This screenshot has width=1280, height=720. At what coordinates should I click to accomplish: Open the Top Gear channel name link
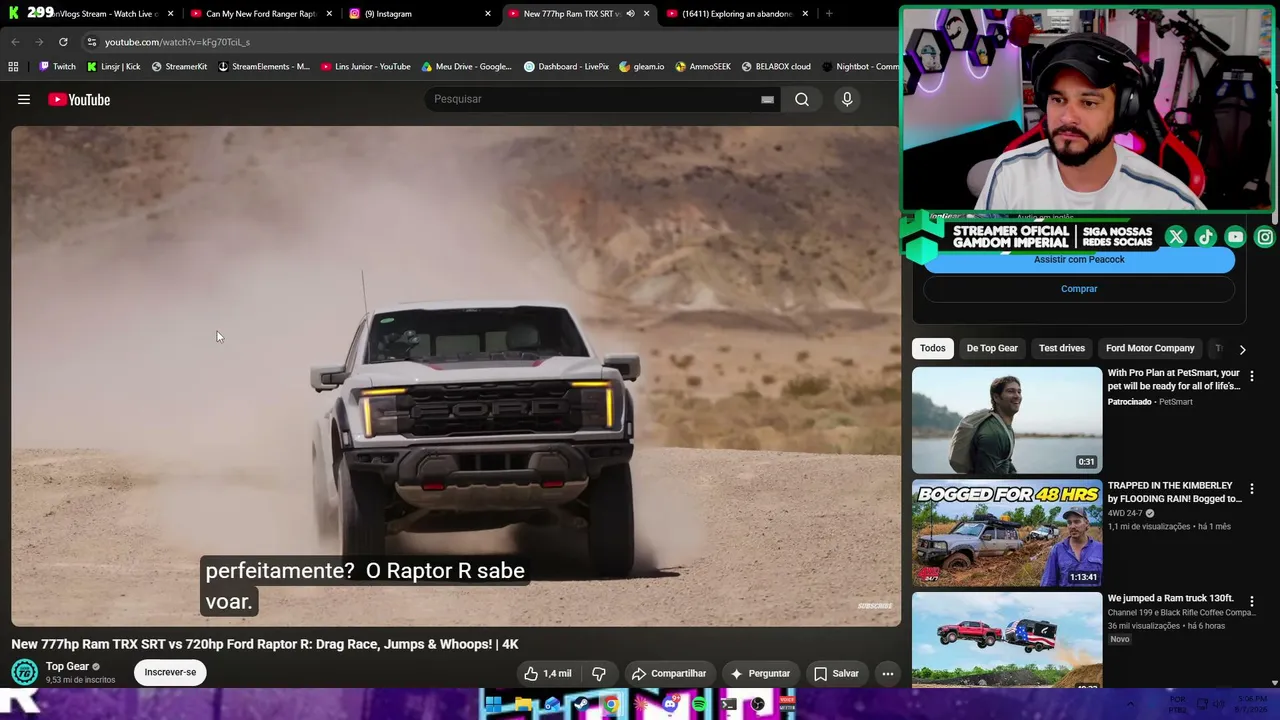68,666
